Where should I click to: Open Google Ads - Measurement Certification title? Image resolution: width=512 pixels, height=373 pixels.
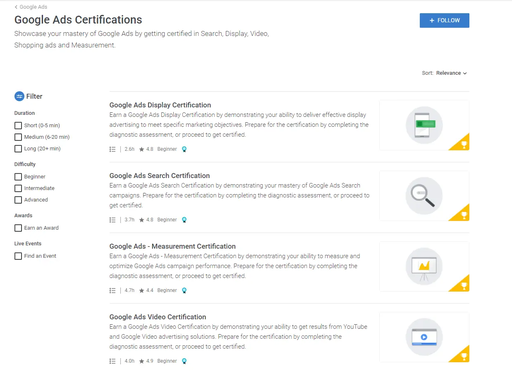click(172, 246)
